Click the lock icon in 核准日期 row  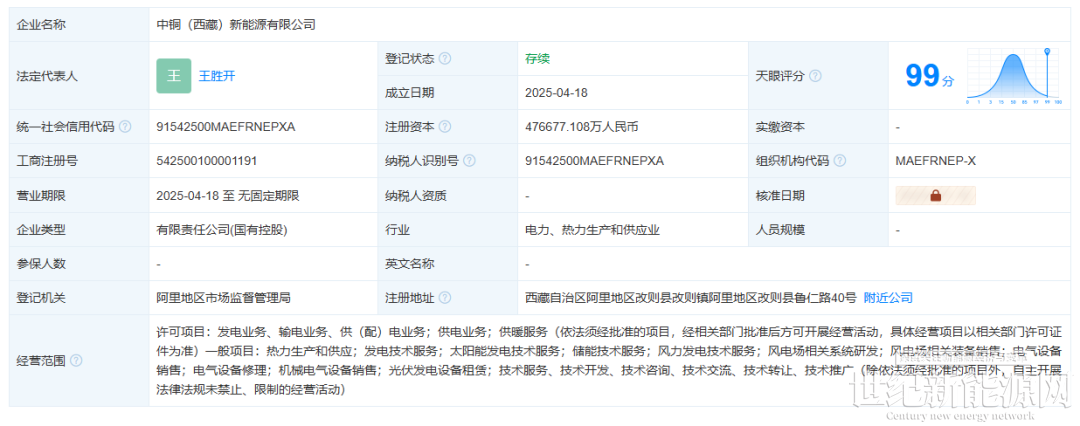tap(935, 196)
